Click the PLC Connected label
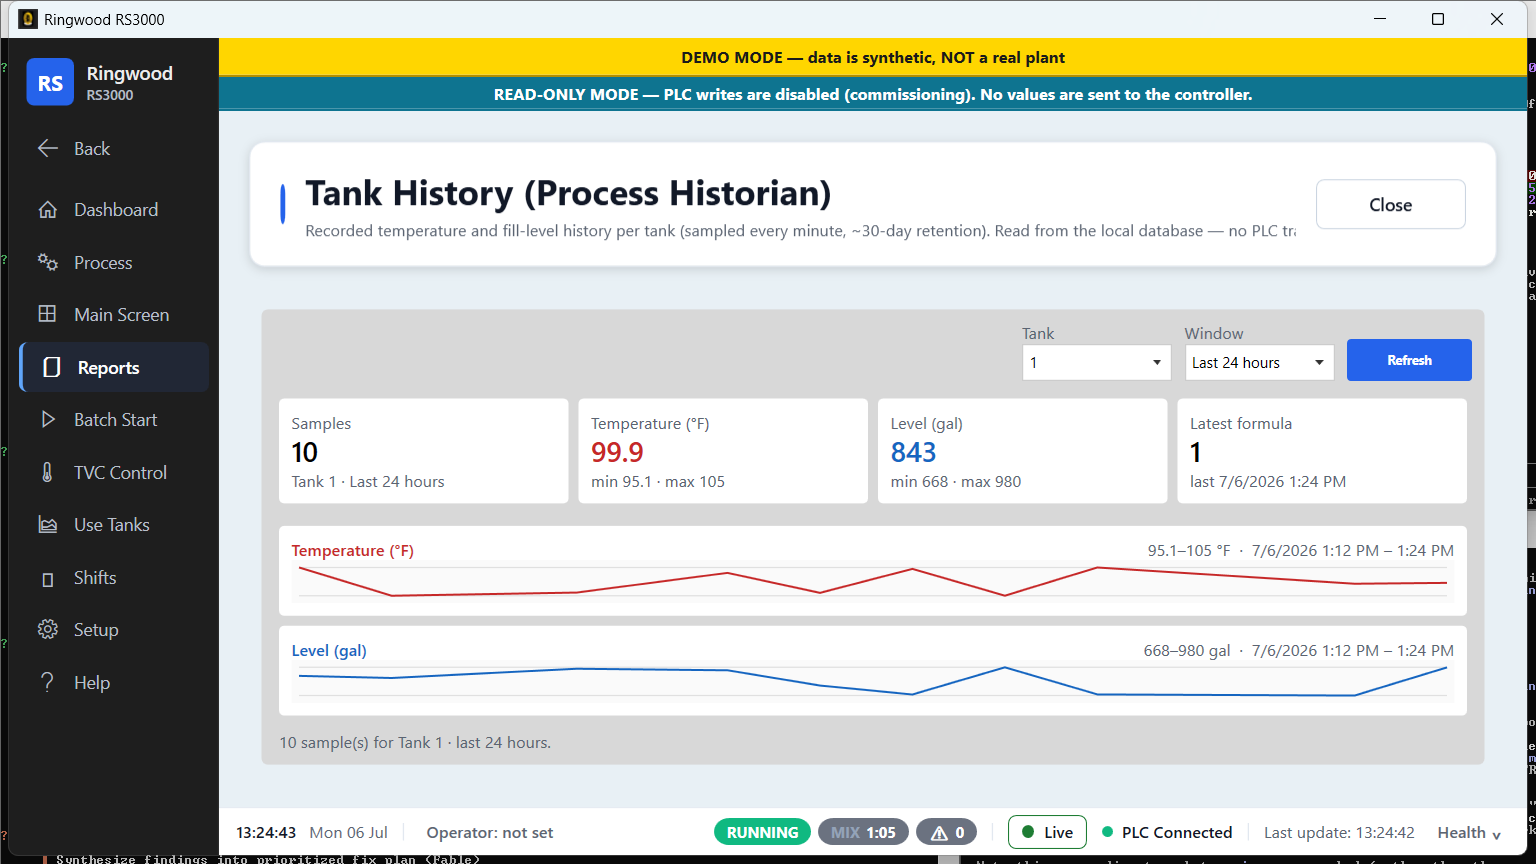Image resolution: width=1536 pixels, height=864 pixels. point(1177,832)
